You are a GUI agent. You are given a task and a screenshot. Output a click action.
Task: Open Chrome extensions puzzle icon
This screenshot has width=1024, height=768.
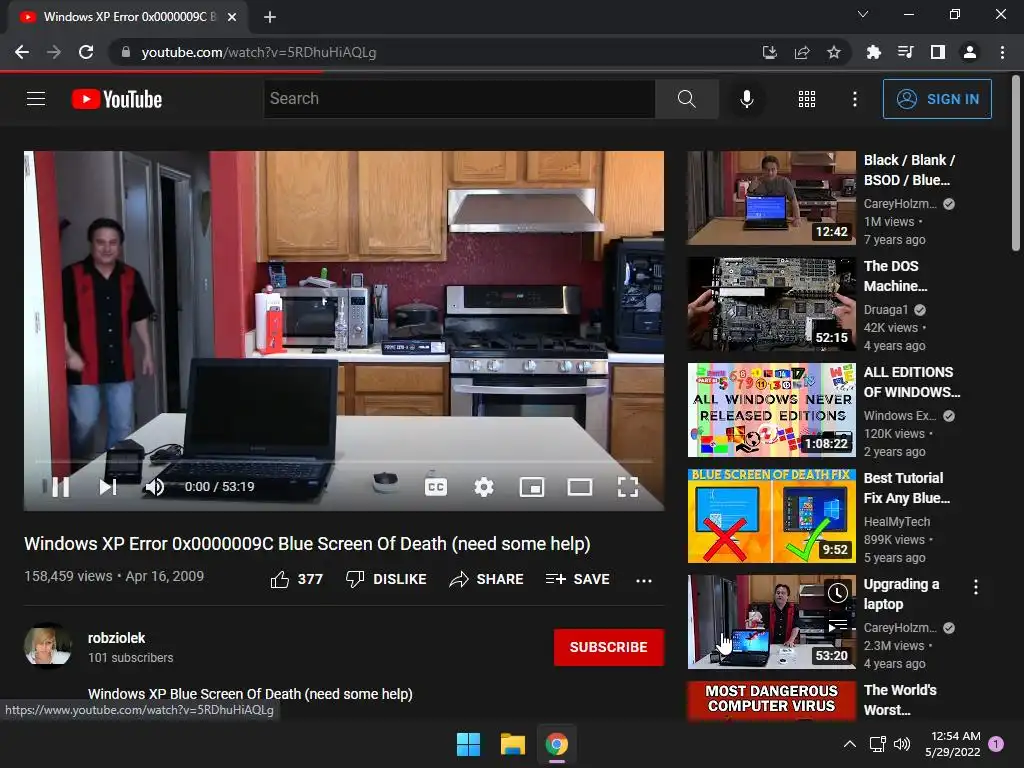click(x=874, y=52)
